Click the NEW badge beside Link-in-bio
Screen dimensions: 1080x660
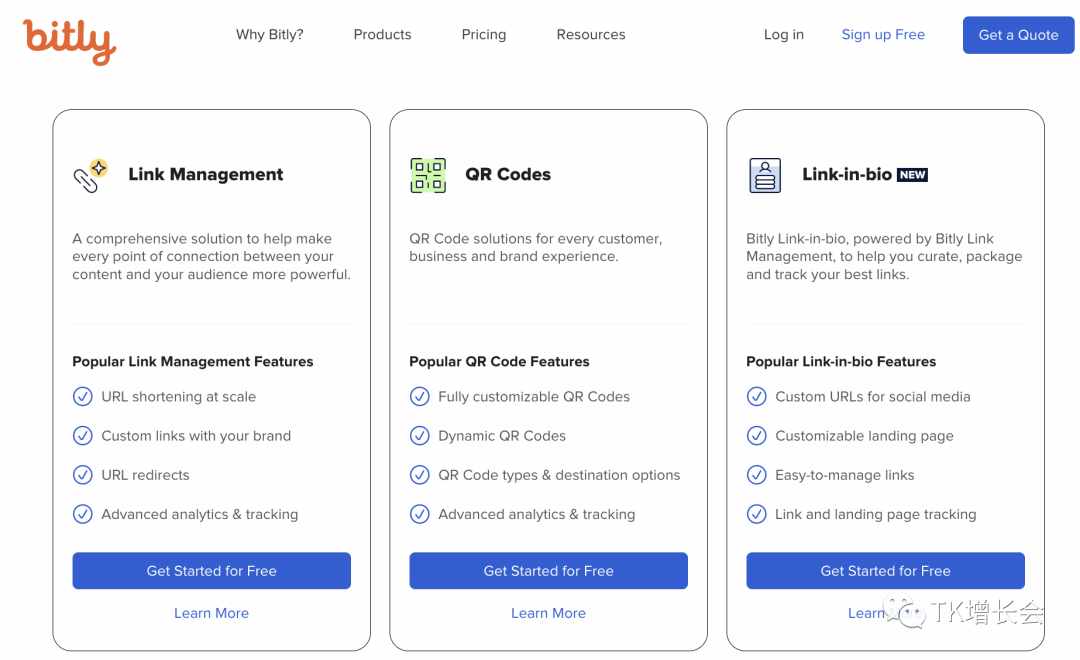tap(912, 175)
